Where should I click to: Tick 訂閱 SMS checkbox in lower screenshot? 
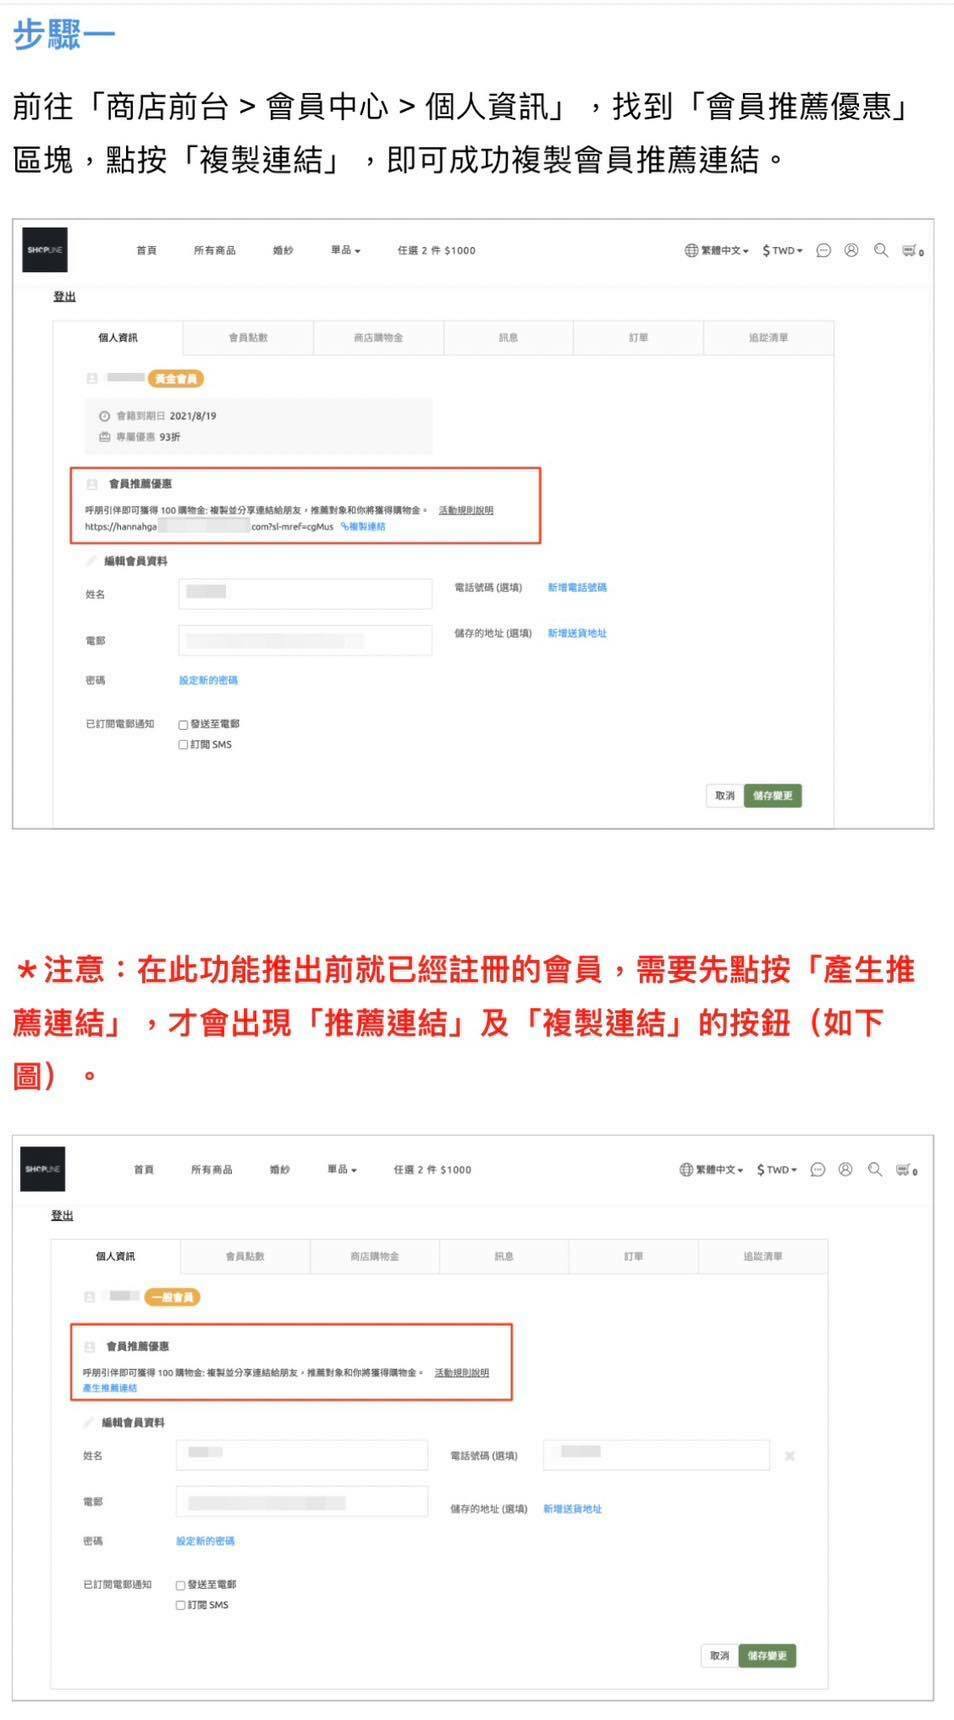[180, 1605]
